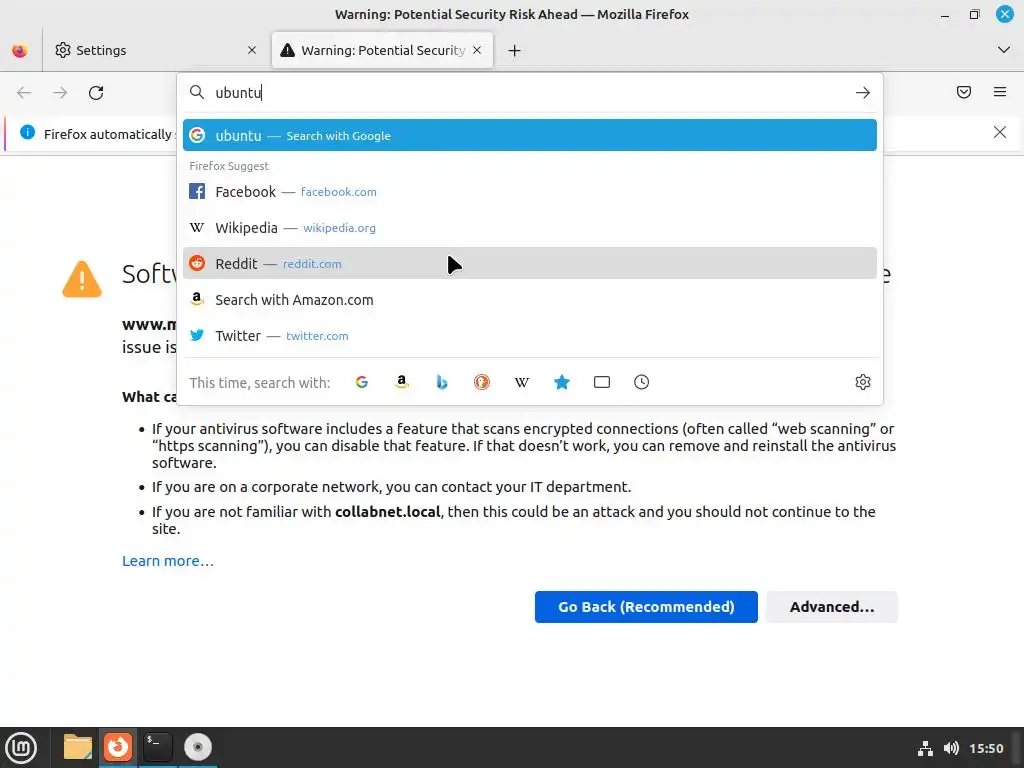Select the Facebook suggestion row

click(530, 191)
